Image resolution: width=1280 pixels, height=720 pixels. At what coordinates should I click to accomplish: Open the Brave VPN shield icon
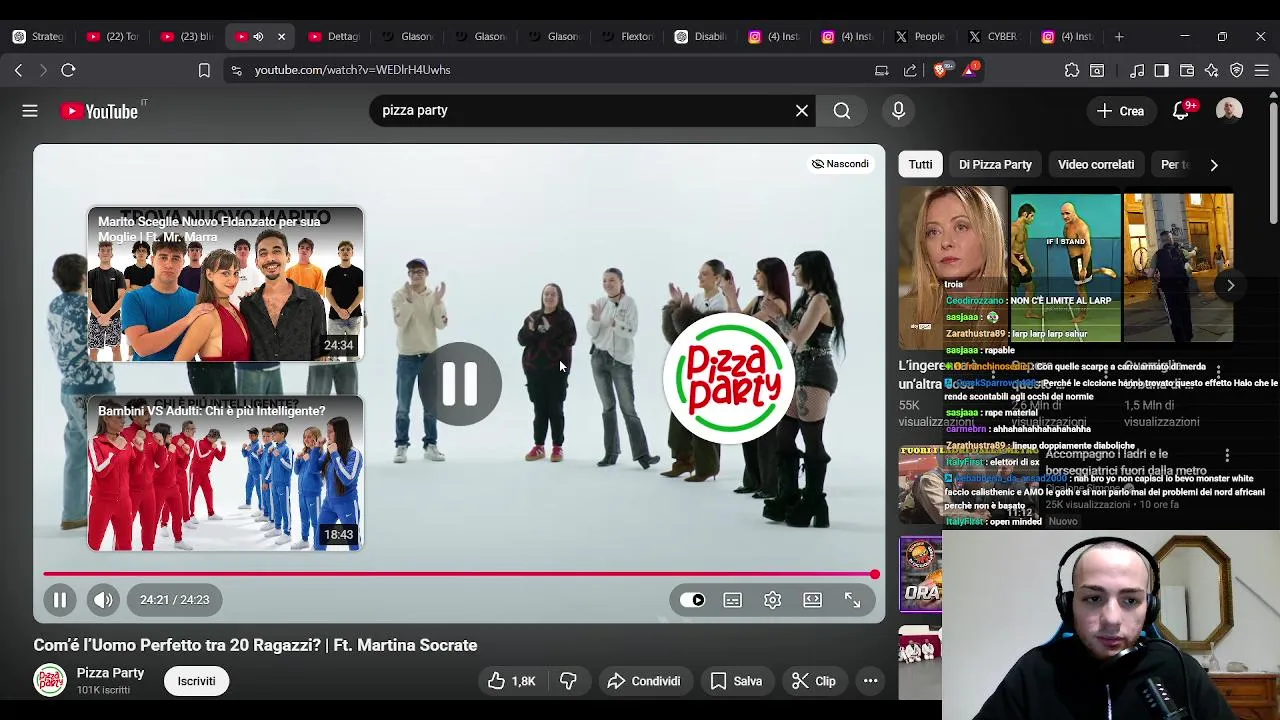tap(1237, 70)
